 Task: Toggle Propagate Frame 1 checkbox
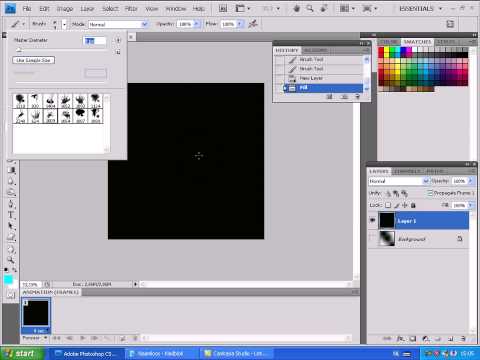click(430, 193)
